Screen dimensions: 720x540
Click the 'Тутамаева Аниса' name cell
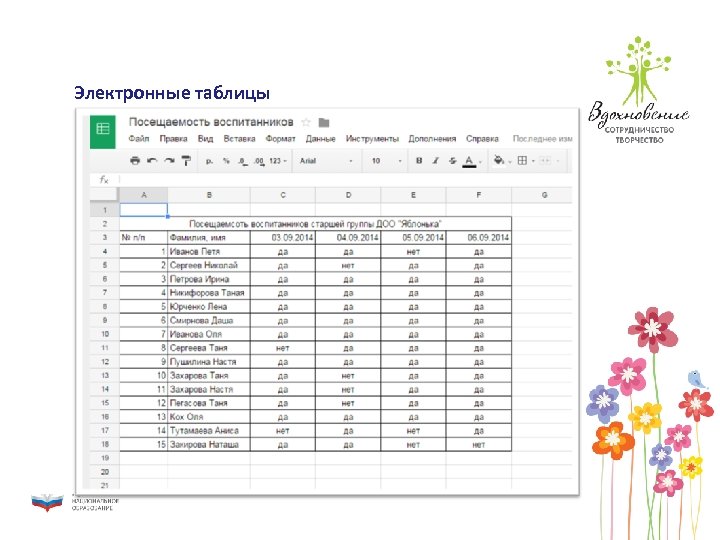[x=209, y=430]
